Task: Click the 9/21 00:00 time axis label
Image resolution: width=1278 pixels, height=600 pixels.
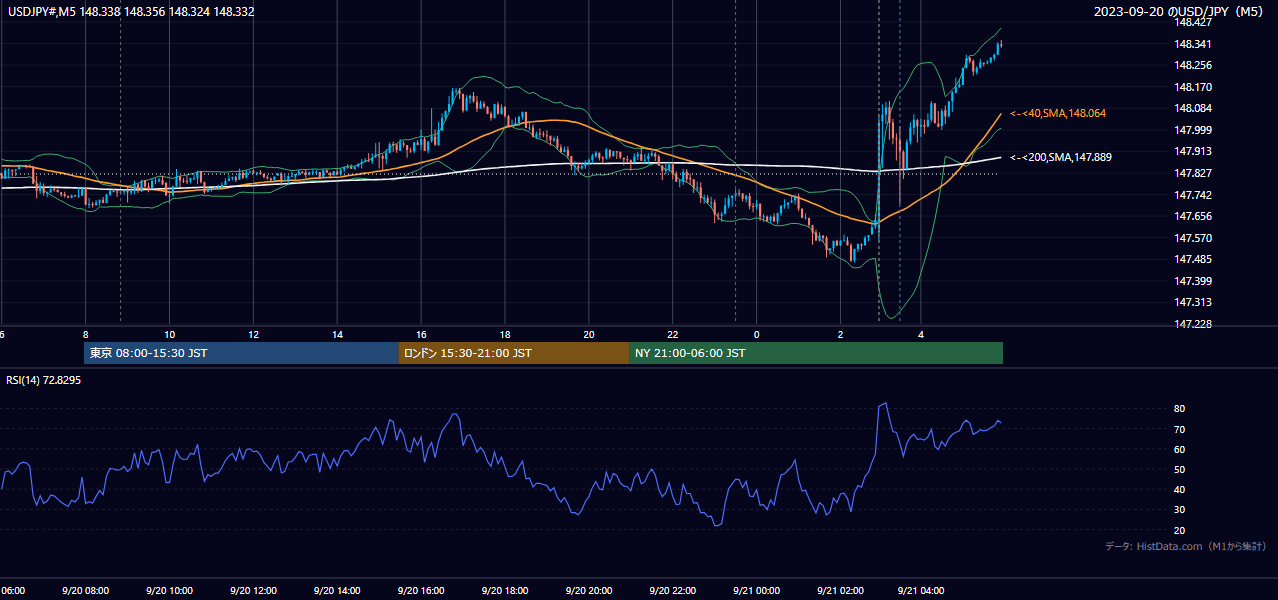Action: click(755, 590)
